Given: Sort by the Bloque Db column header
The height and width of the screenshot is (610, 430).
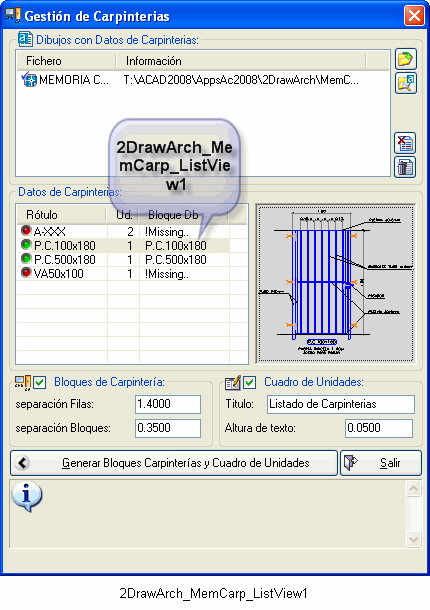Looking at the screenshot, I should [x=183, y=215].
